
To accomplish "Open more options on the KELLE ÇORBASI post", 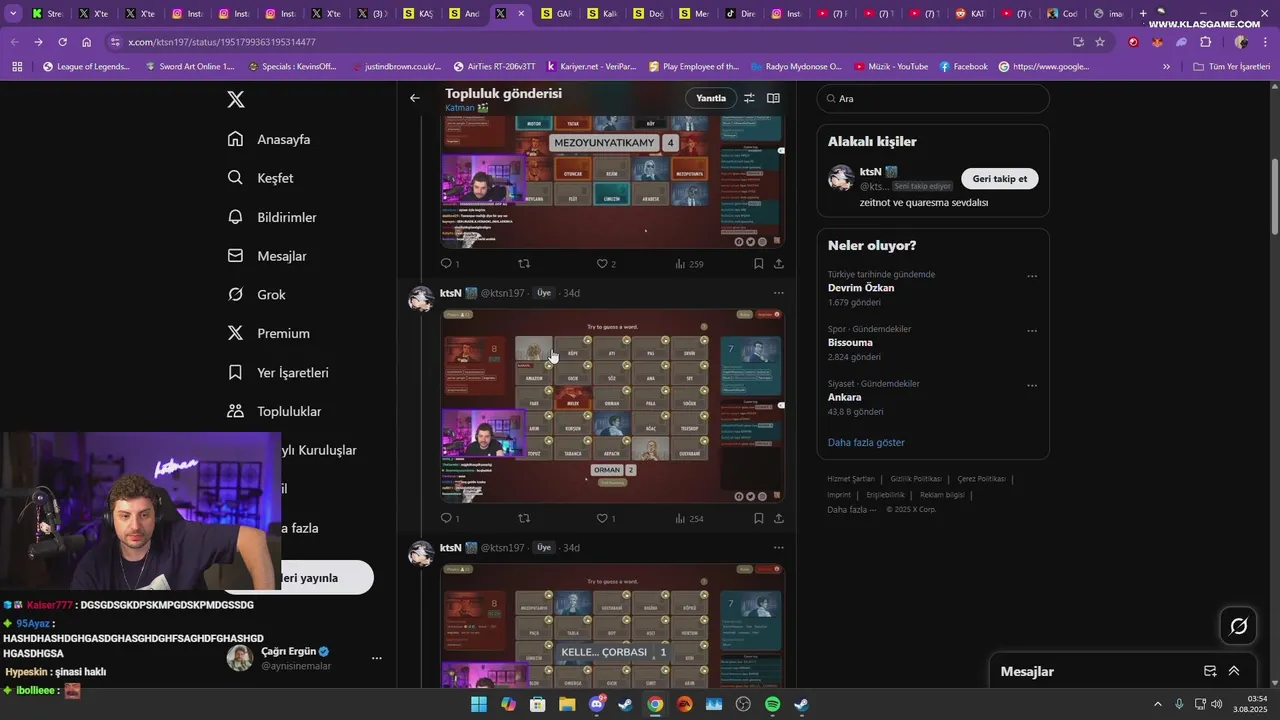I will tap(779, 548).
